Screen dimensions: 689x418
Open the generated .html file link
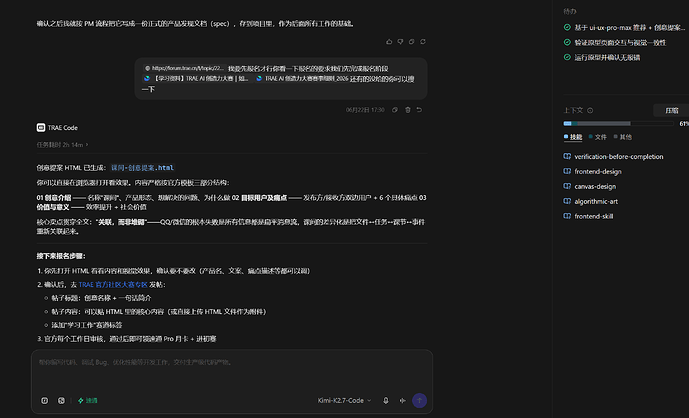point(142,167)
